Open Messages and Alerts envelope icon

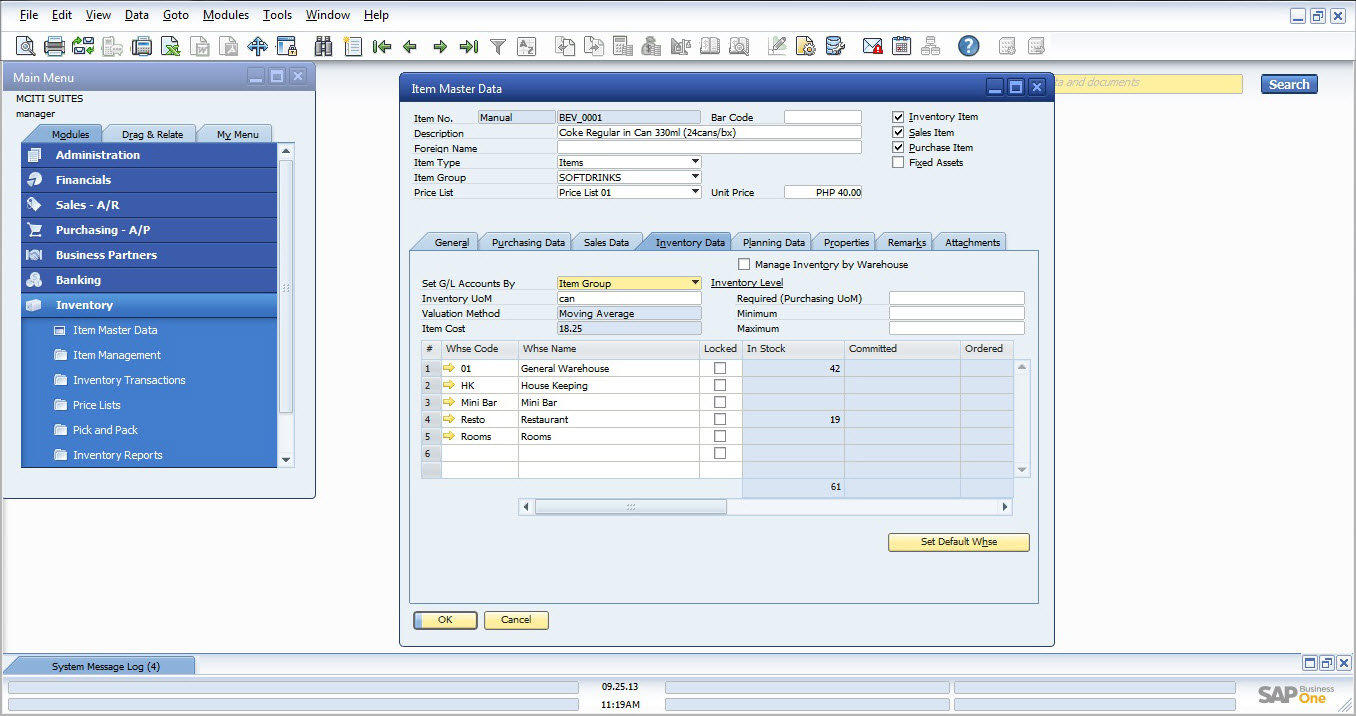[873, 46]
